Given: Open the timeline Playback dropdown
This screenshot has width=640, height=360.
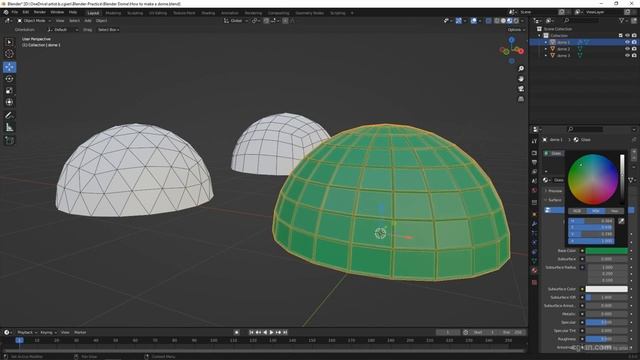Looking at the screenshot, I should click(27, 332).
